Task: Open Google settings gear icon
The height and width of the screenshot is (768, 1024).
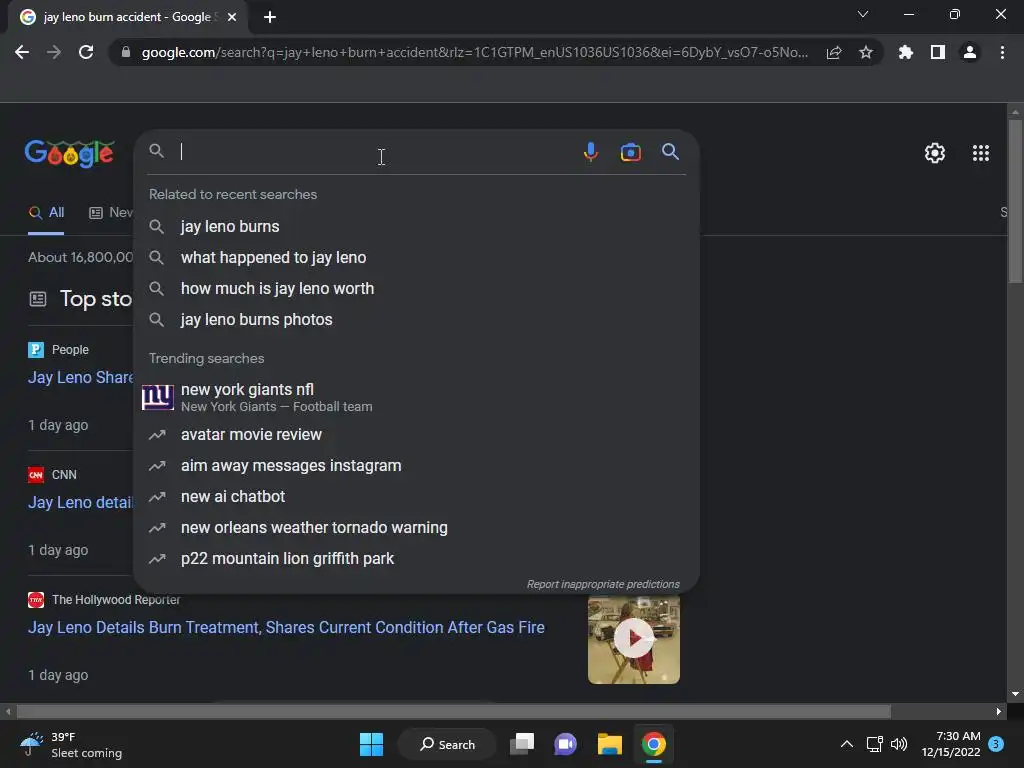Action: point(935,153)
